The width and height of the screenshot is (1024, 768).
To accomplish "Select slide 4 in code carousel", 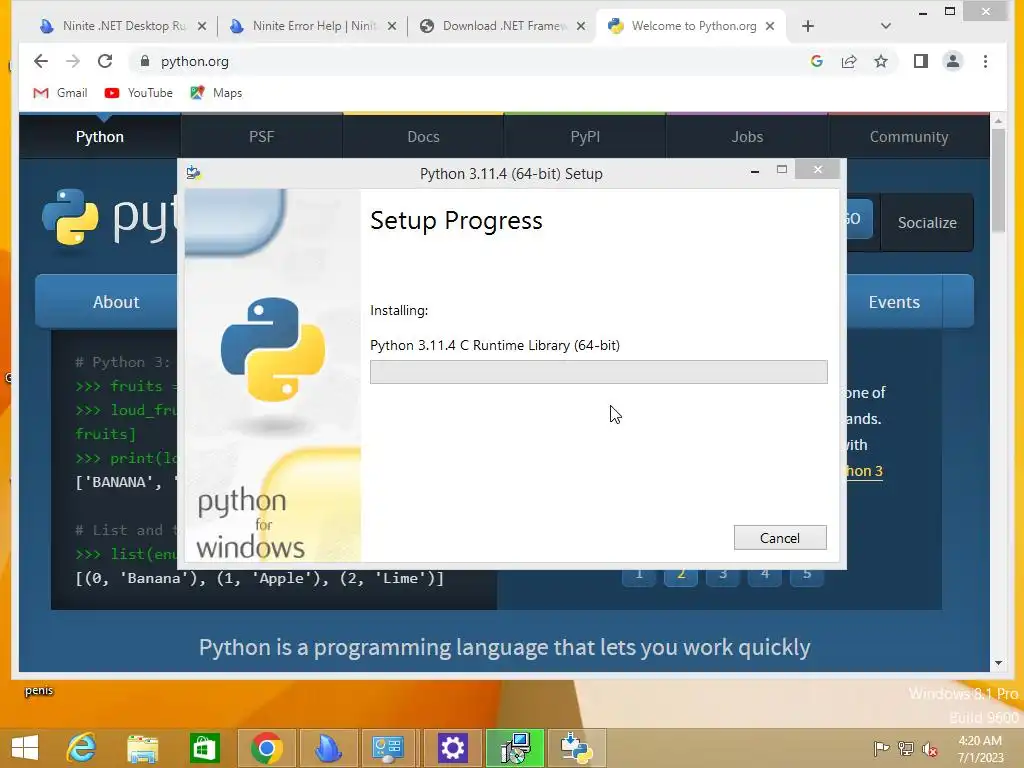I will [765, 575].
